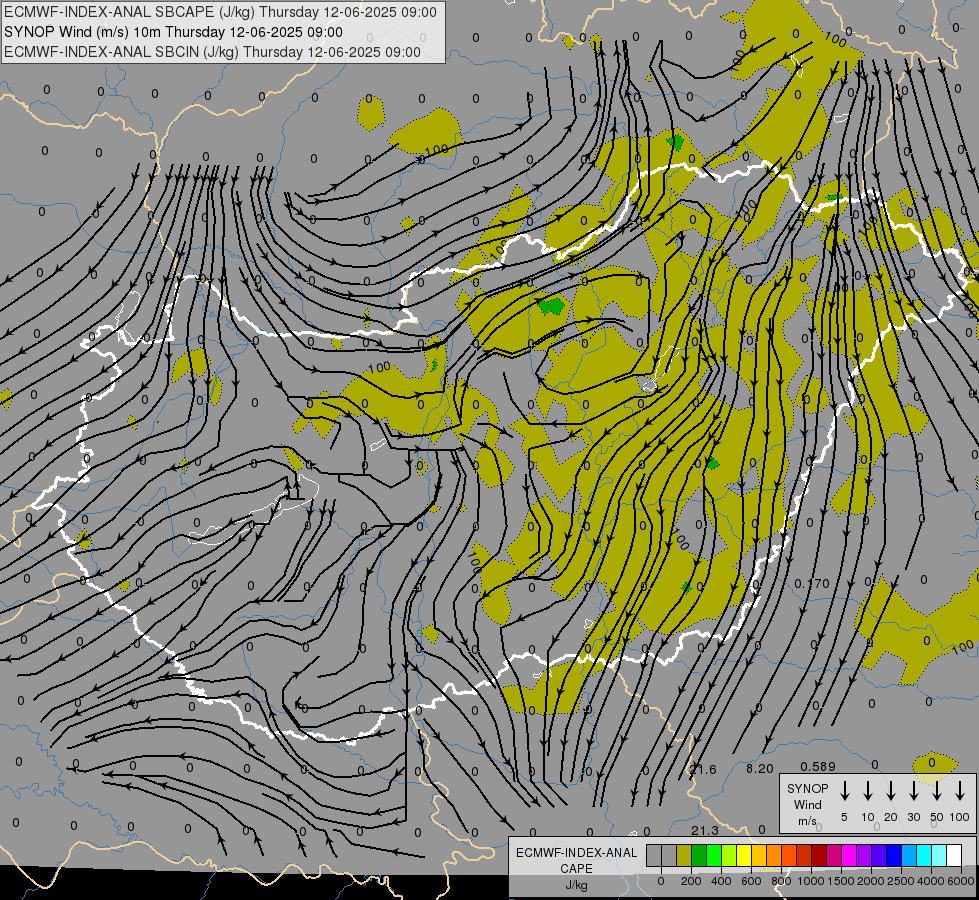Click the SBCIN title line in header
Screen dimensions: 979x900
tap(212, 52)
